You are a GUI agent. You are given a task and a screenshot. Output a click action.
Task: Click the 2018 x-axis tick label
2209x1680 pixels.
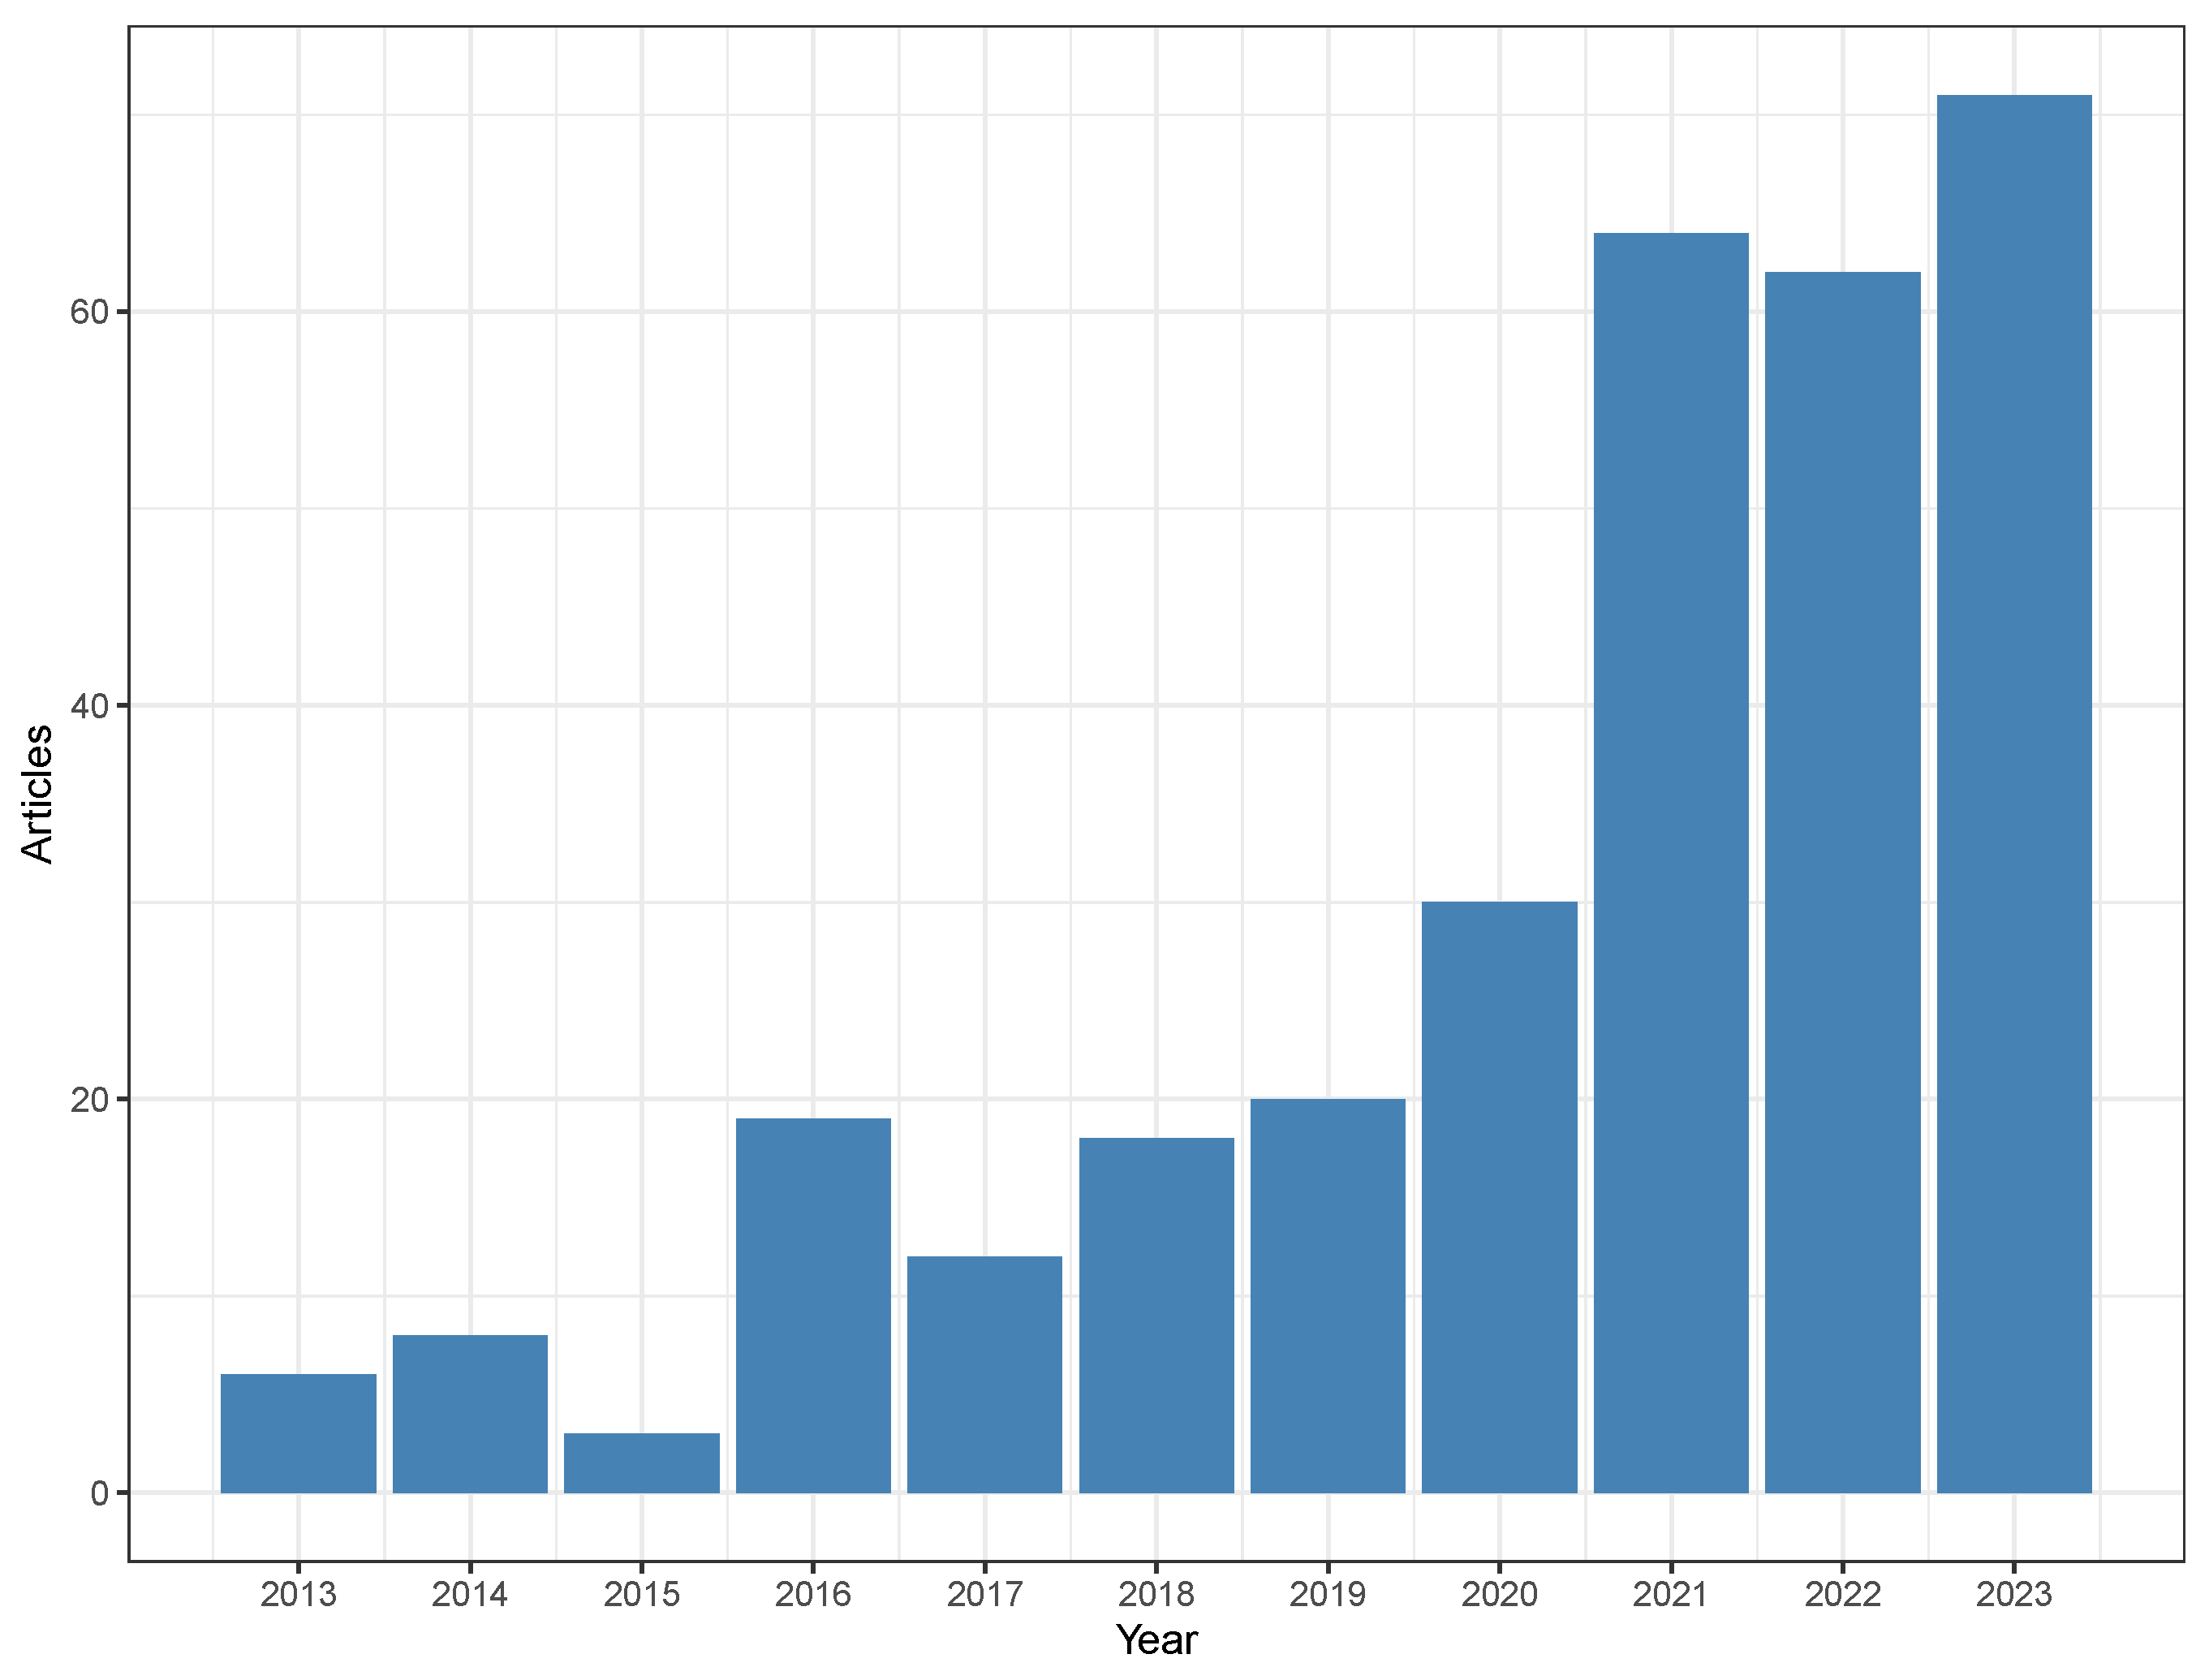[1156, 1594]
